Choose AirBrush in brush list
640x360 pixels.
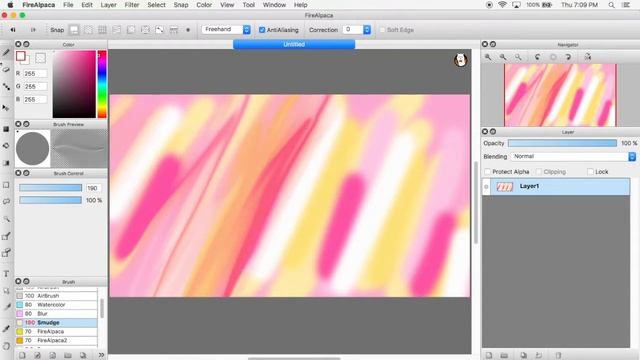(x=56, y=296)
